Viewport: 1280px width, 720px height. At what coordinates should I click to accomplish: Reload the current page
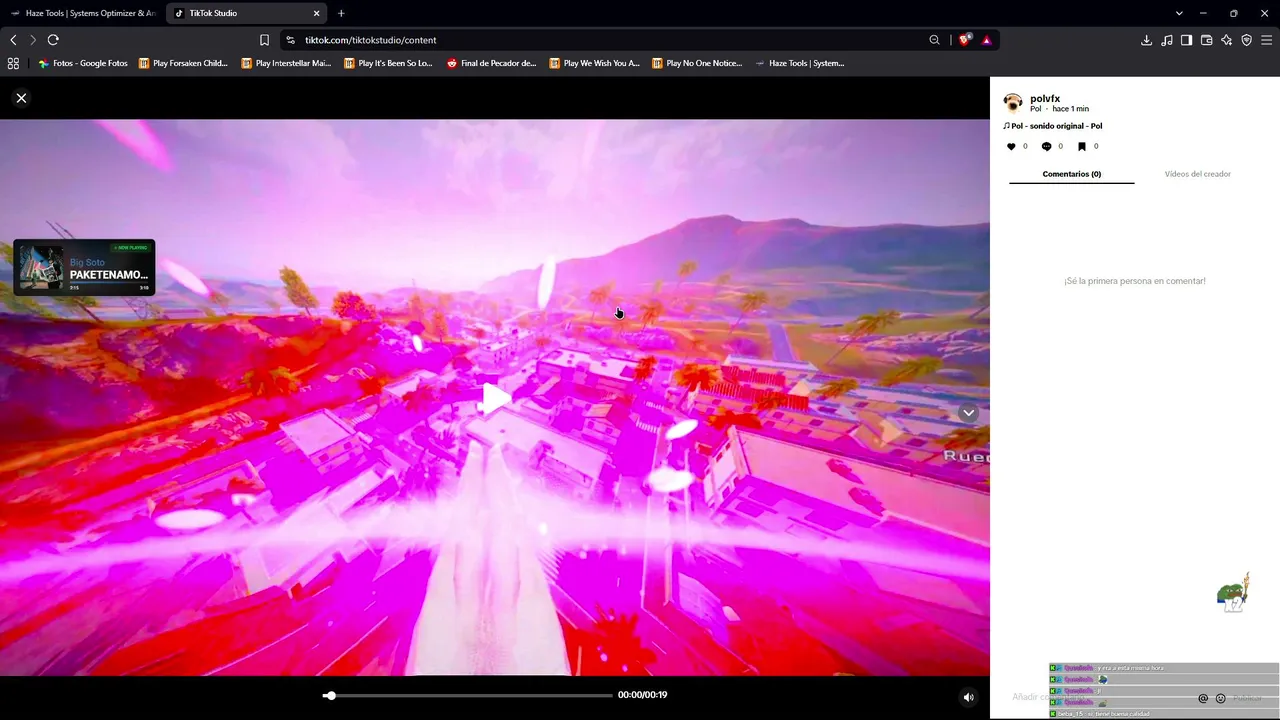point(53,40)
